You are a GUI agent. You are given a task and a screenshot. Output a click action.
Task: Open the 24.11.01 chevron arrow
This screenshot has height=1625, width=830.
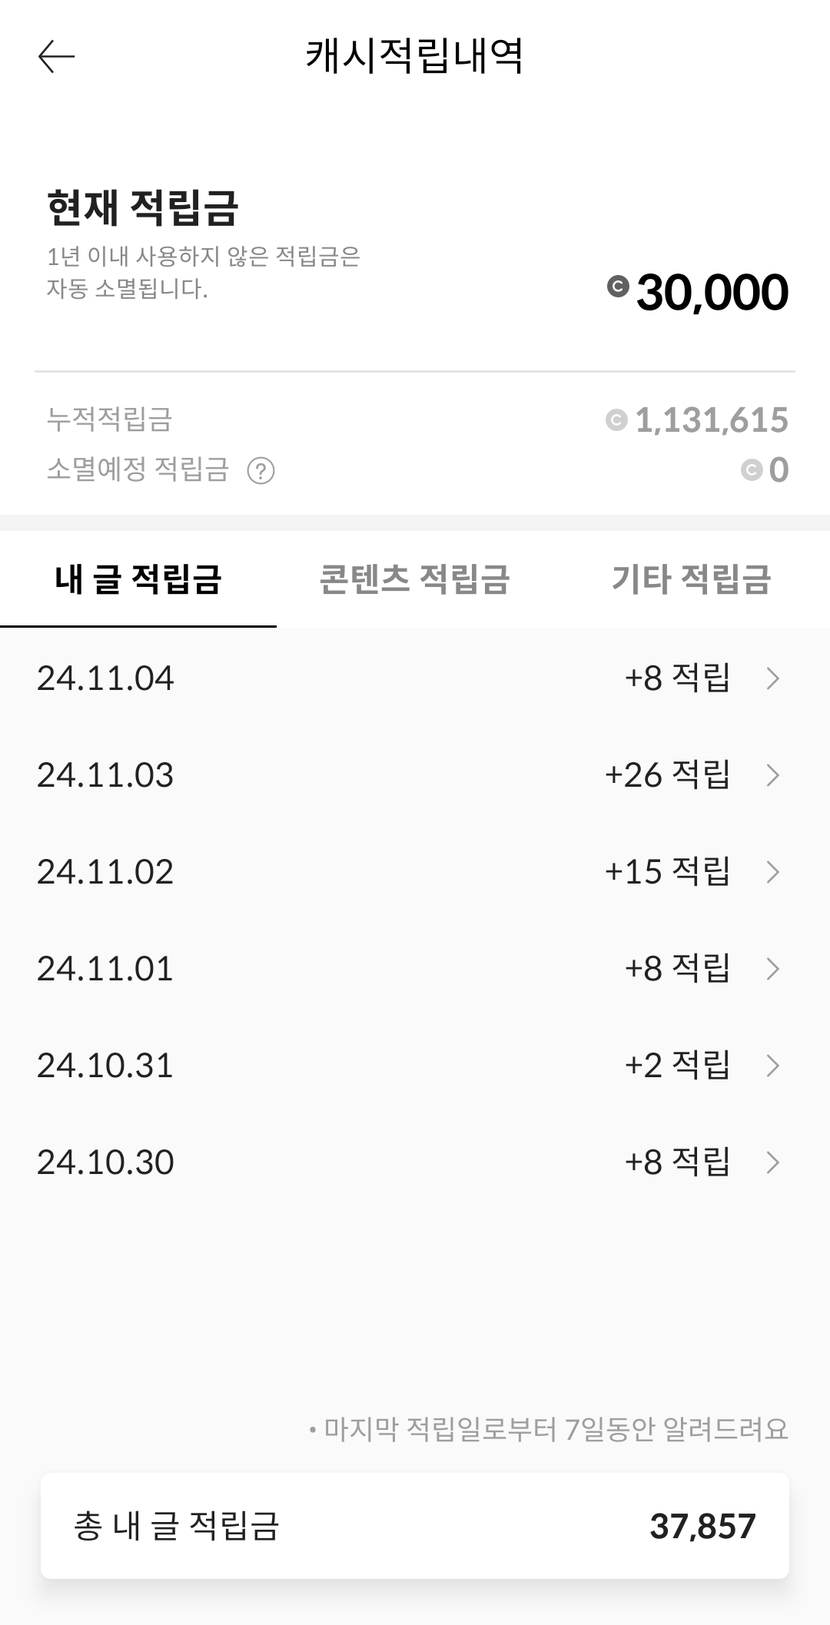(x=772, y=968)
